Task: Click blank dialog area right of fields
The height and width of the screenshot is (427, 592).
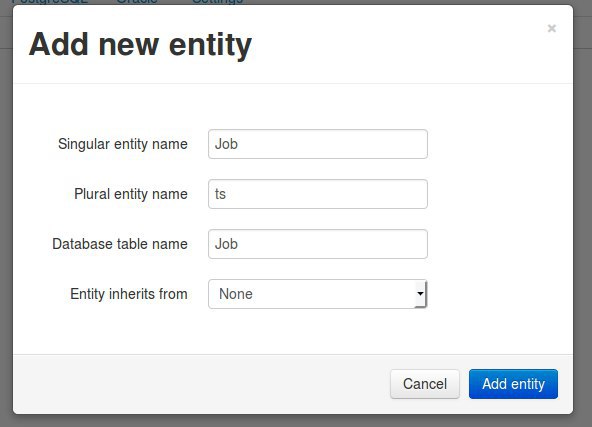Action: point(498,219)
